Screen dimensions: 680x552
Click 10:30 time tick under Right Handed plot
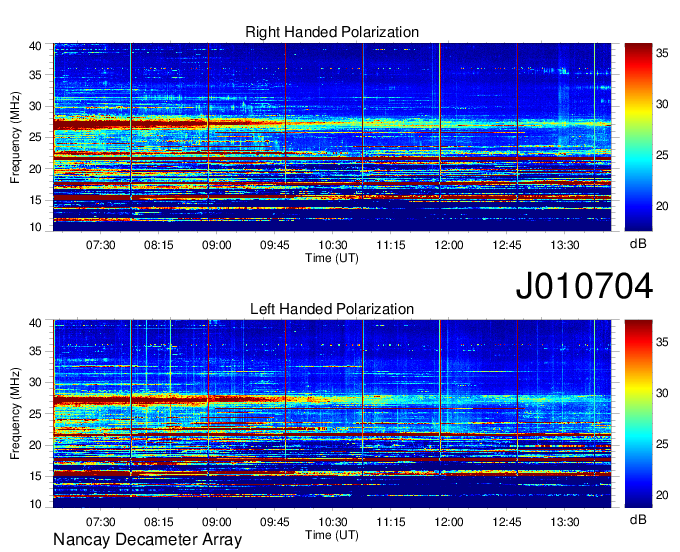pyautogui.click(x=333, y=245)
